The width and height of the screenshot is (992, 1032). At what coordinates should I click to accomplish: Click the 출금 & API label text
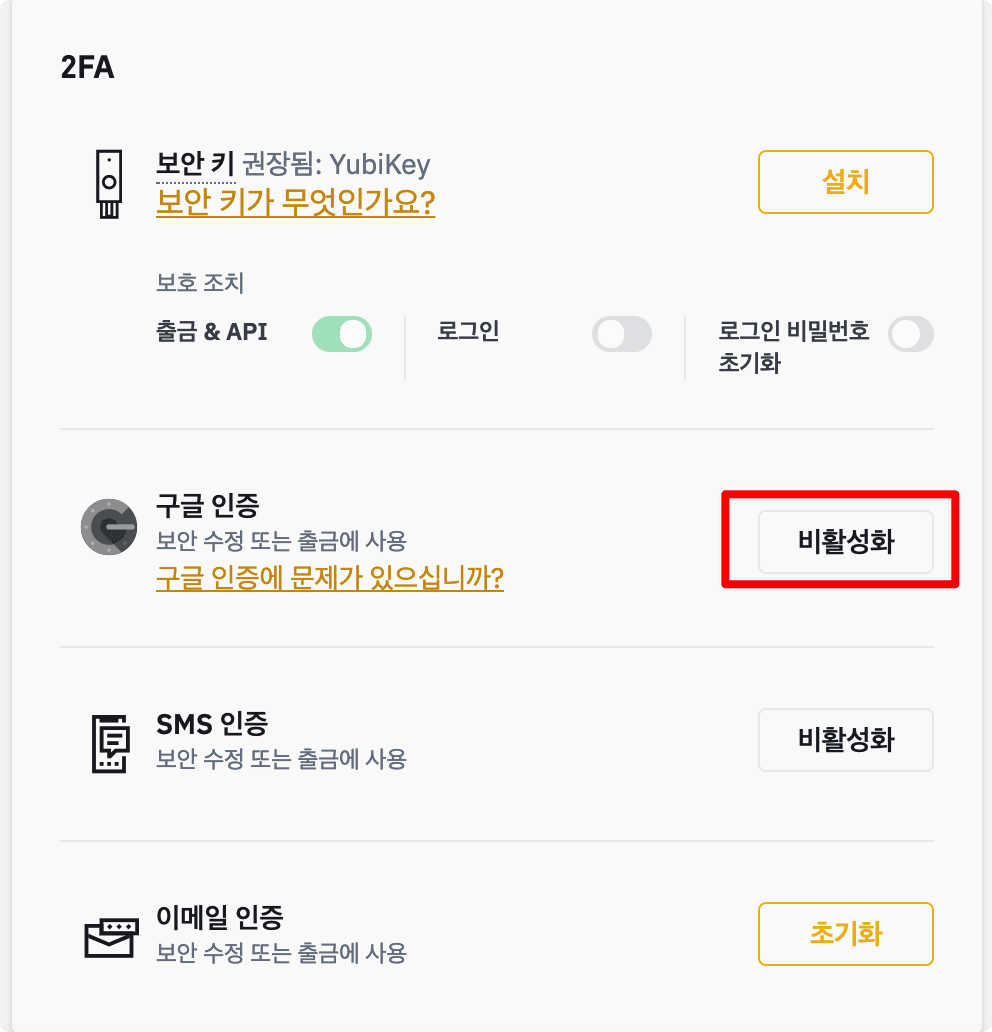point(211,331)
